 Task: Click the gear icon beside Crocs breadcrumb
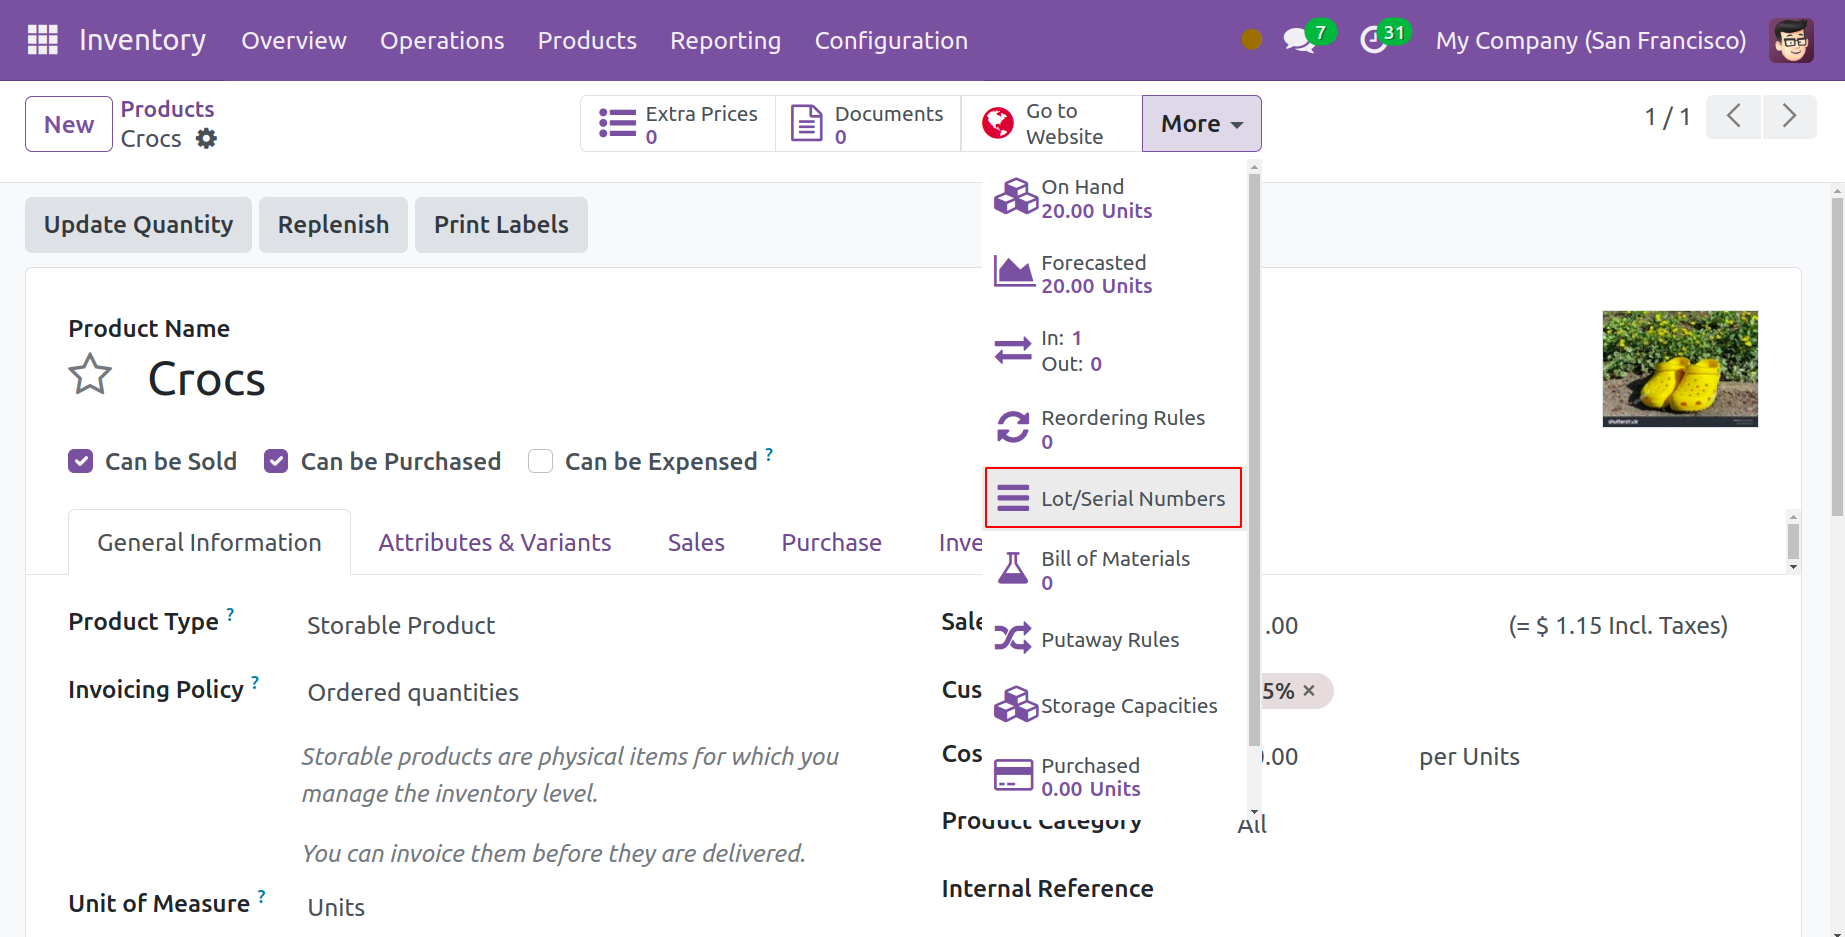206,139
